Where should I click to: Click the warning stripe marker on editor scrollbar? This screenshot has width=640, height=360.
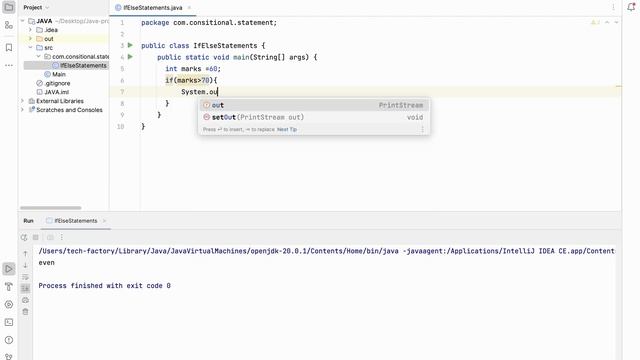[x=618, y=87]
